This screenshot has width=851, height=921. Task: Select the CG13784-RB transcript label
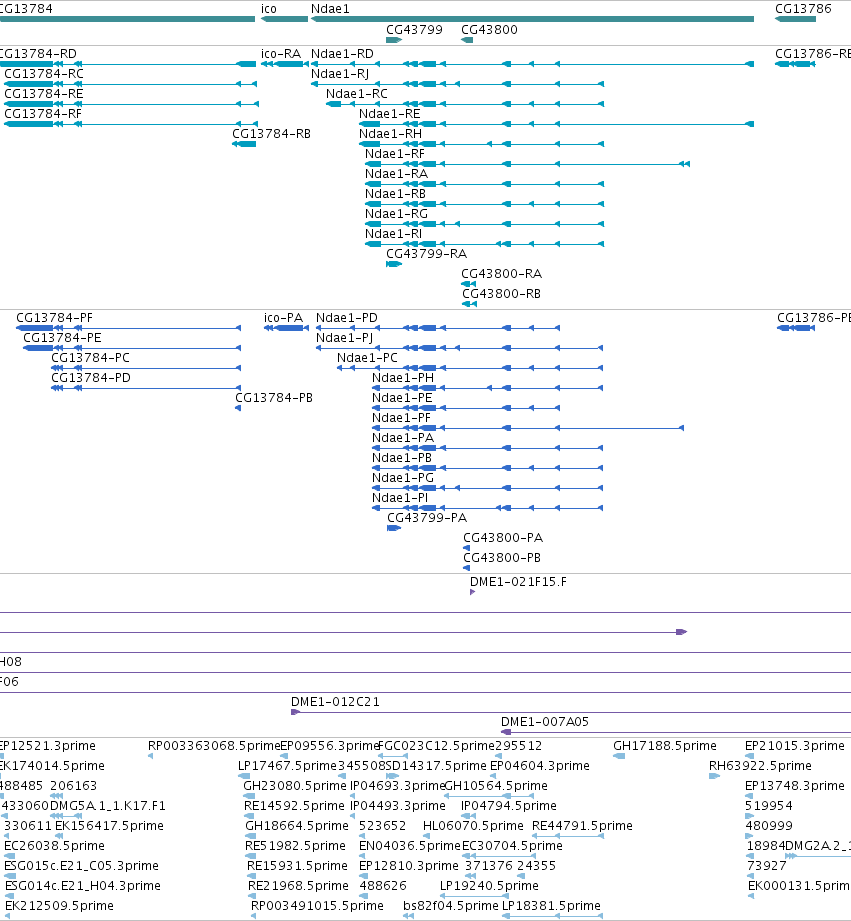[x=271, y=133]
